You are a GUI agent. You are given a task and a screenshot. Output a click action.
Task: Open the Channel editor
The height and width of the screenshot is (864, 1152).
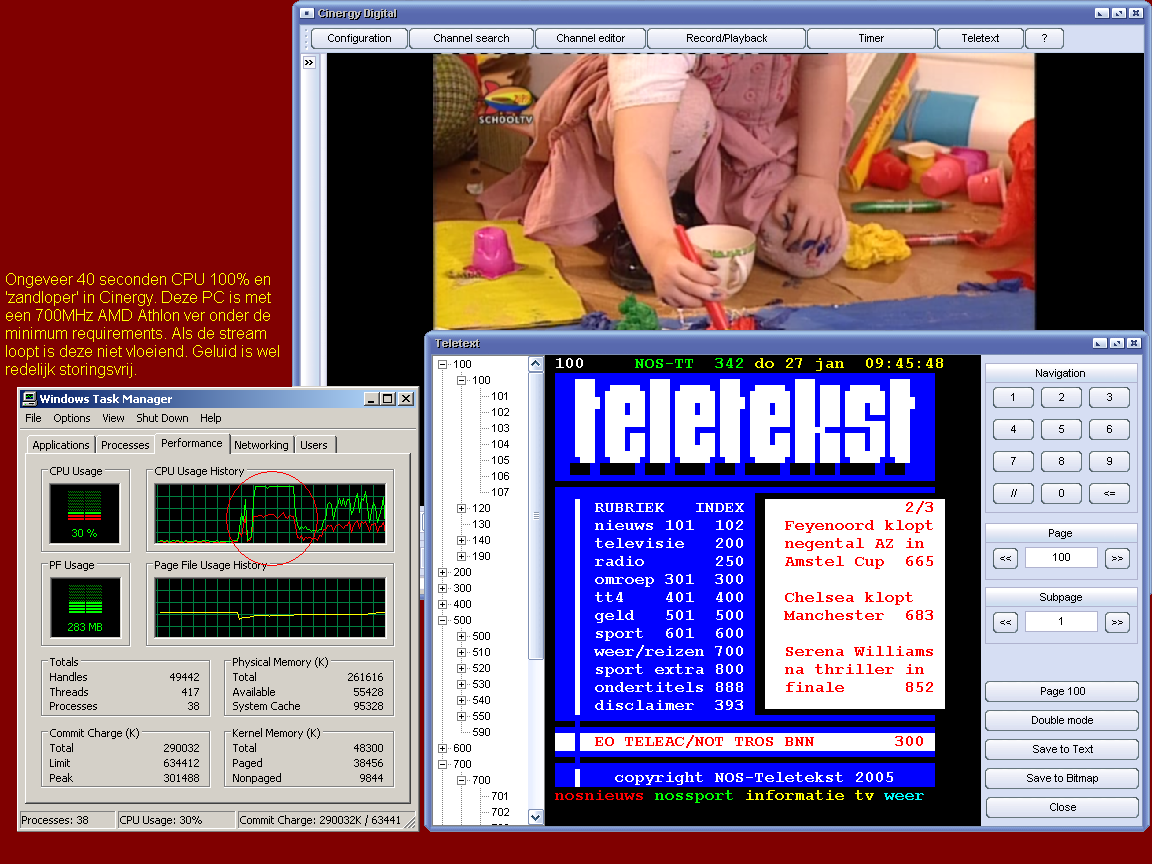(x=590, y=38)
